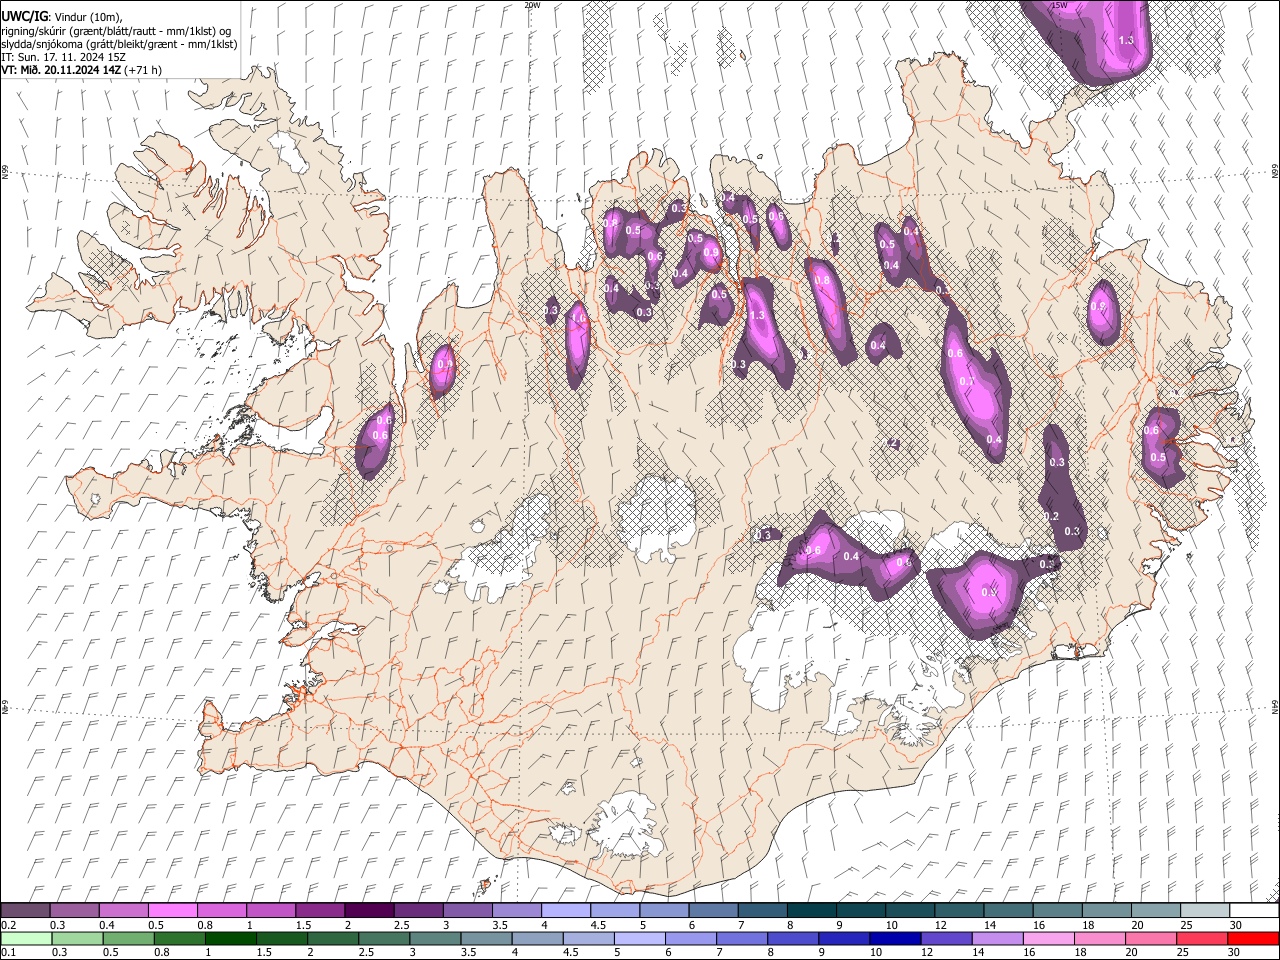Select the 8–9 blue swatch in lower legend row
1280x960 pixels.
click(x=794, y=938)
